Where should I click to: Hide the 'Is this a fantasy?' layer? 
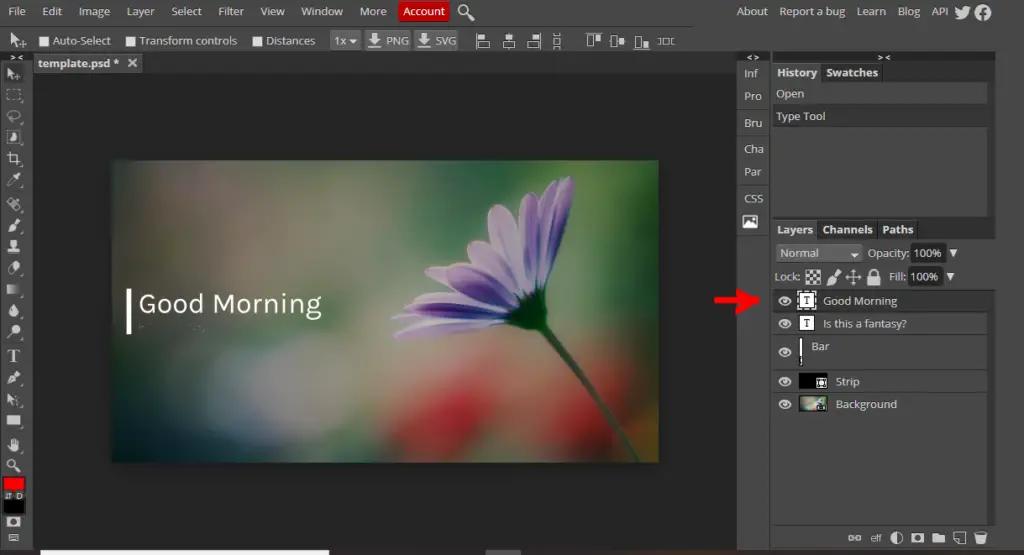[784, 324]
